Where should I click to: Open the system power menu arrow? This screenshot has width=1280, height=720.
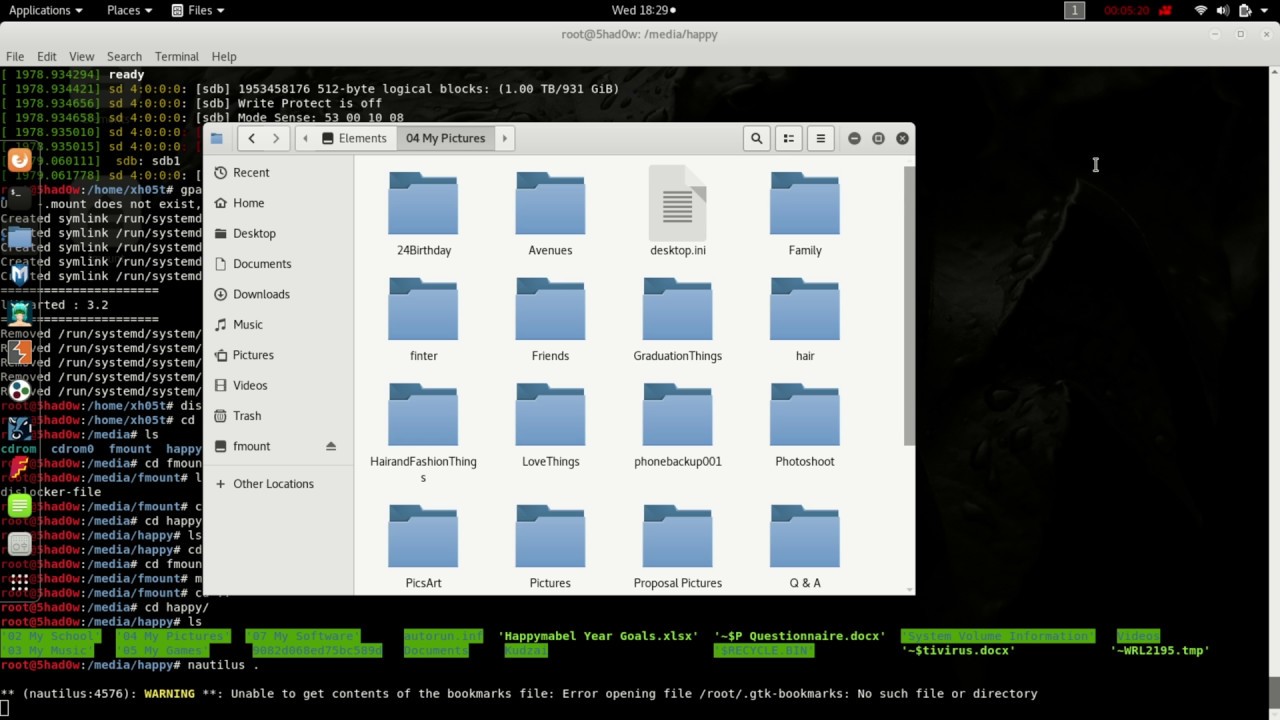coord(1266,10)
